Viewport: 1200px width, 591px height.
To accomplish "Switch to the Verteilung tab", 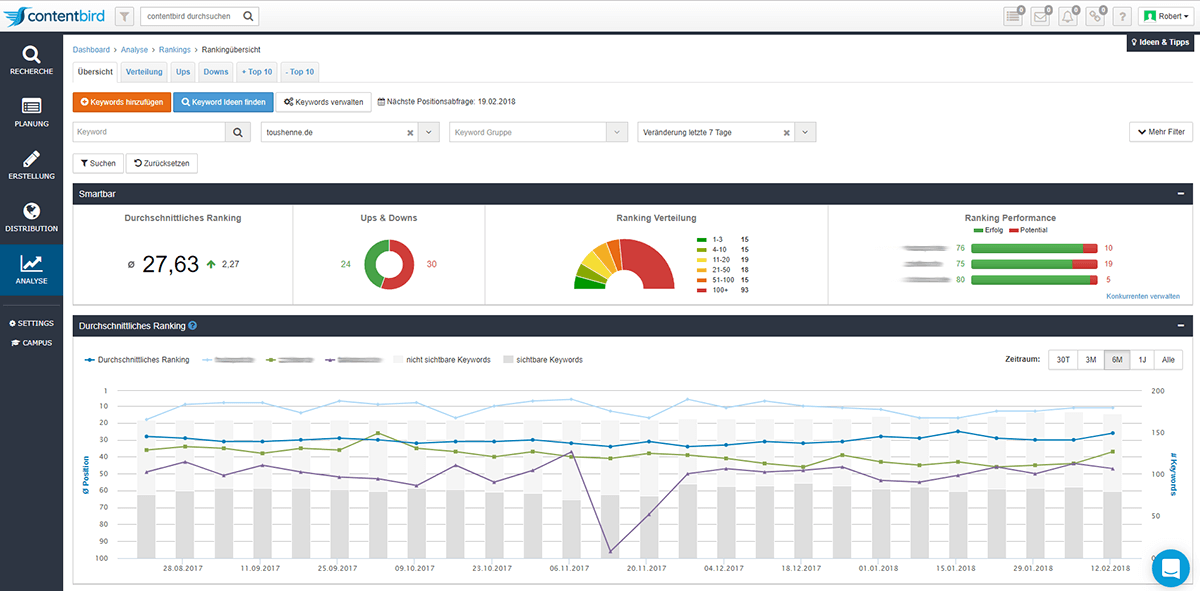I will (x=144, y=72).
